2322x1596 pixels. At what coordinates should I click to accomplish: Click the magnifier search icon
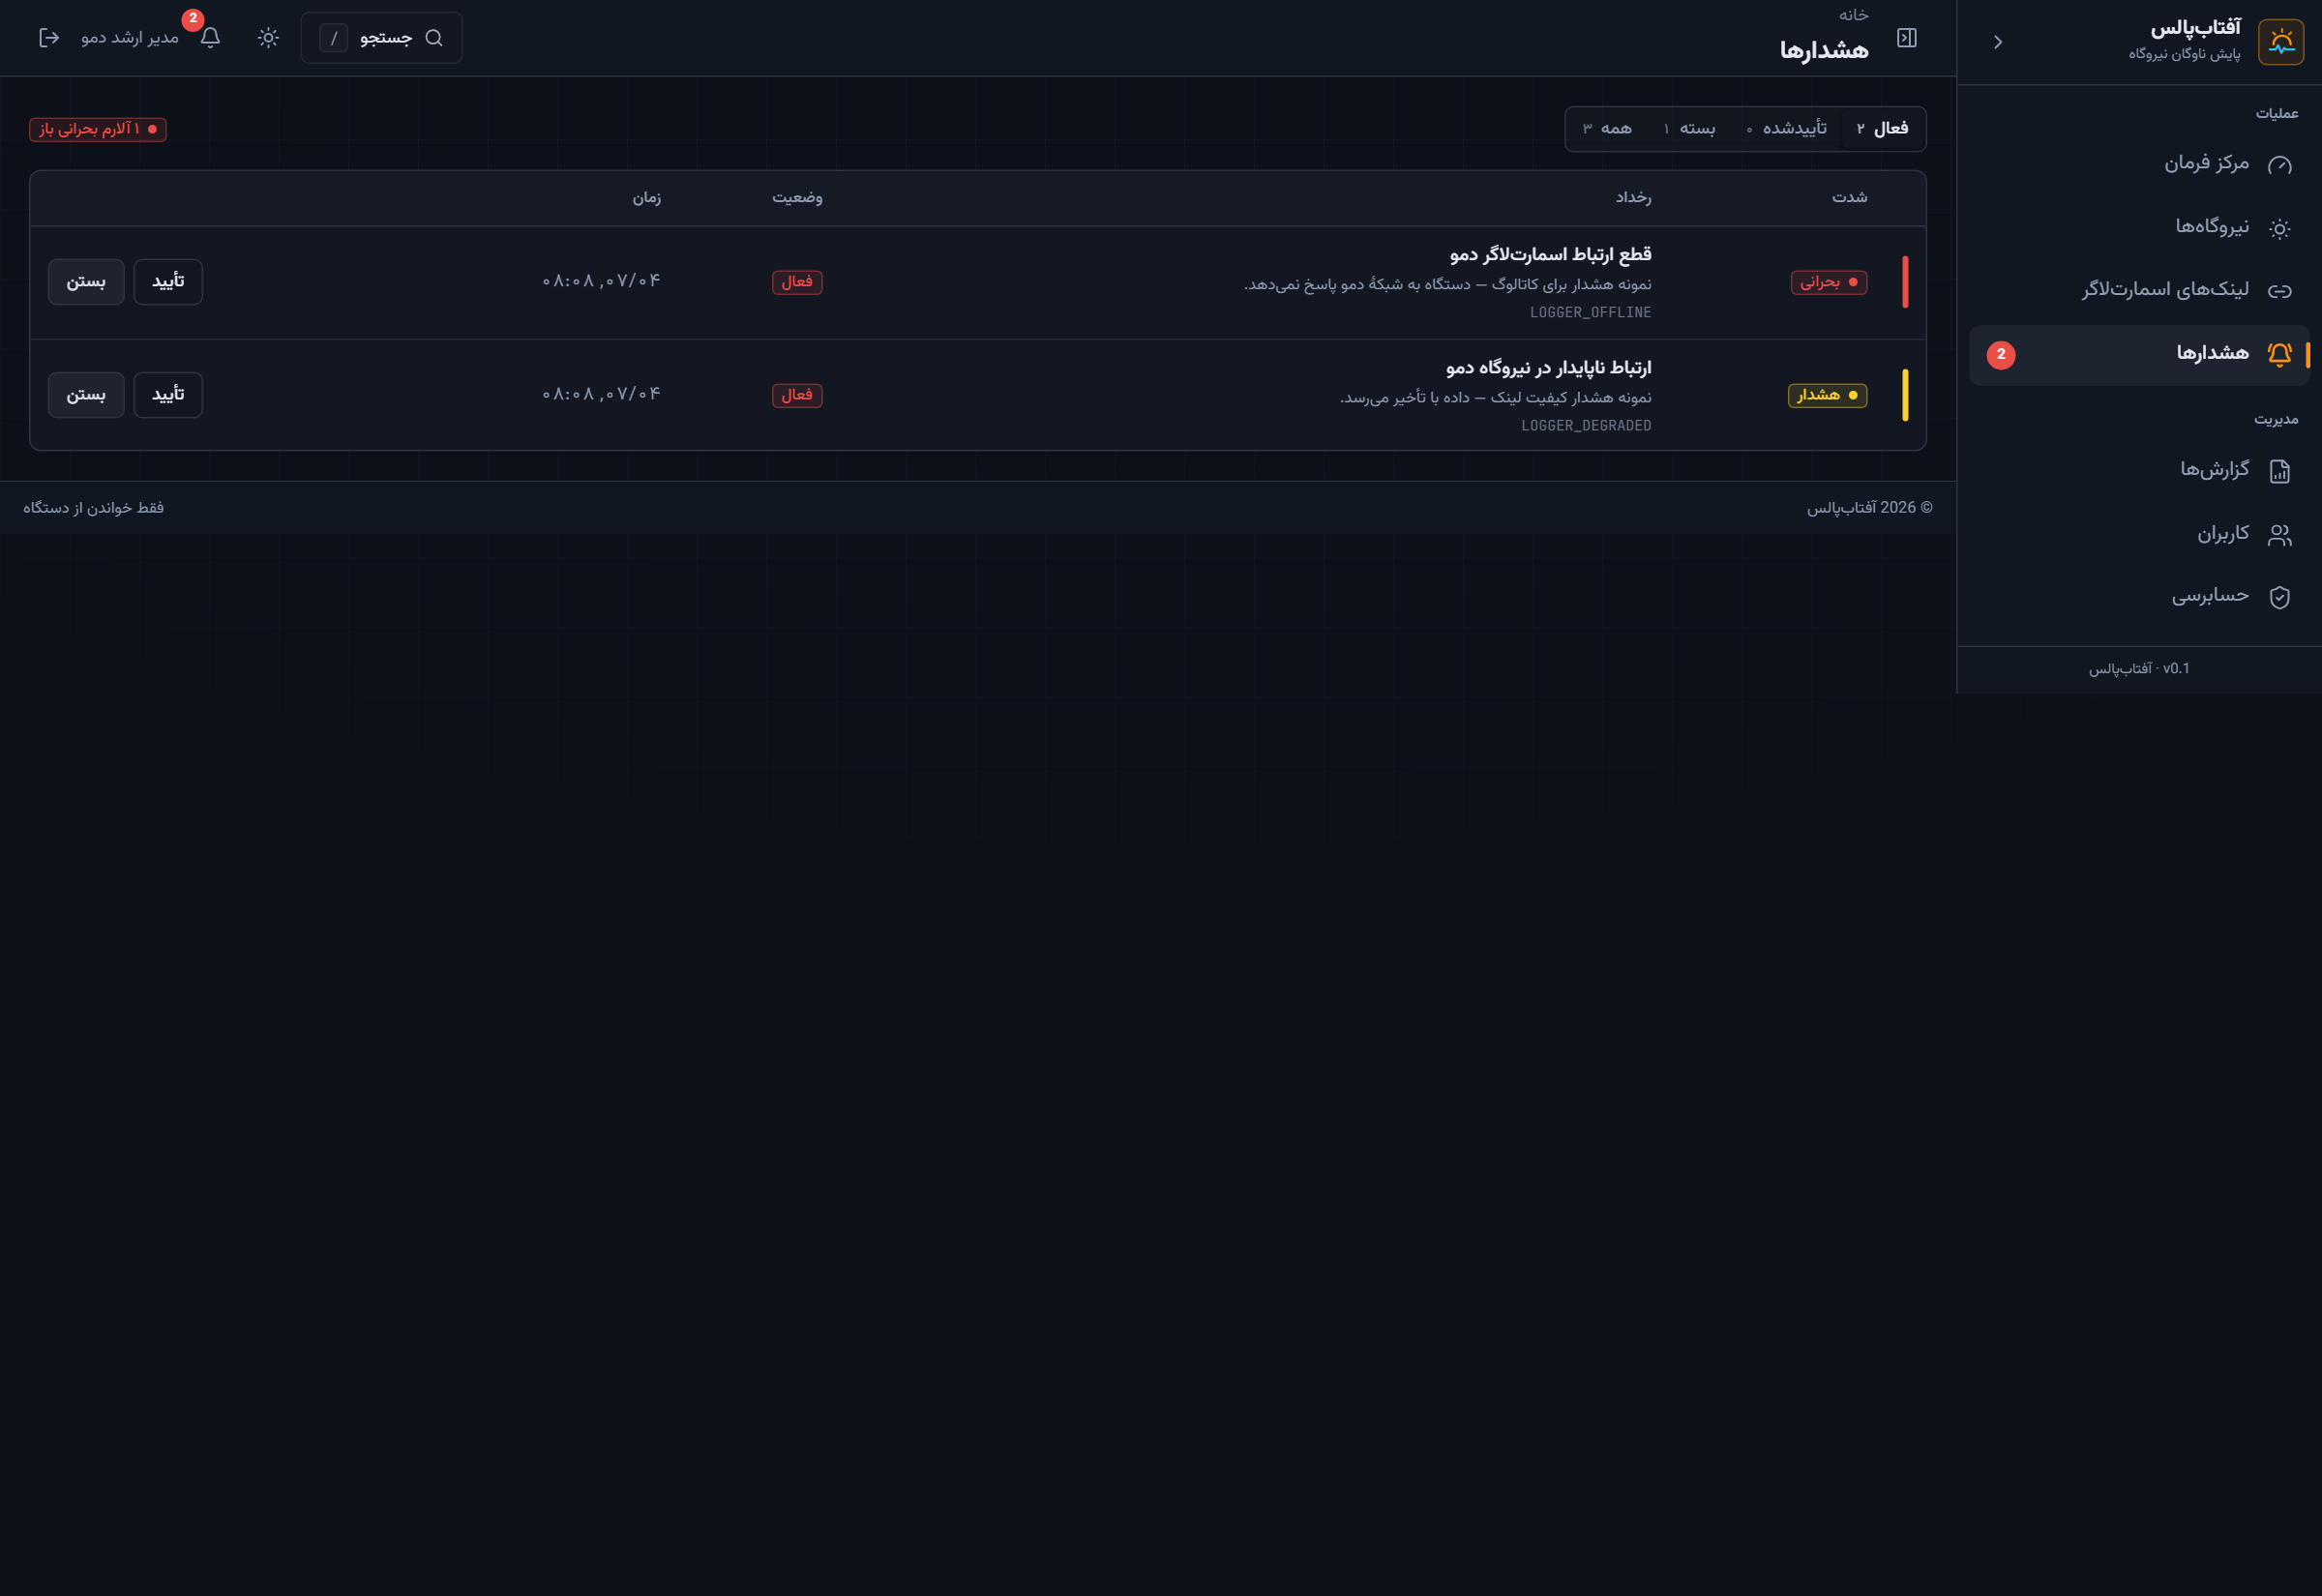point(433,38)
